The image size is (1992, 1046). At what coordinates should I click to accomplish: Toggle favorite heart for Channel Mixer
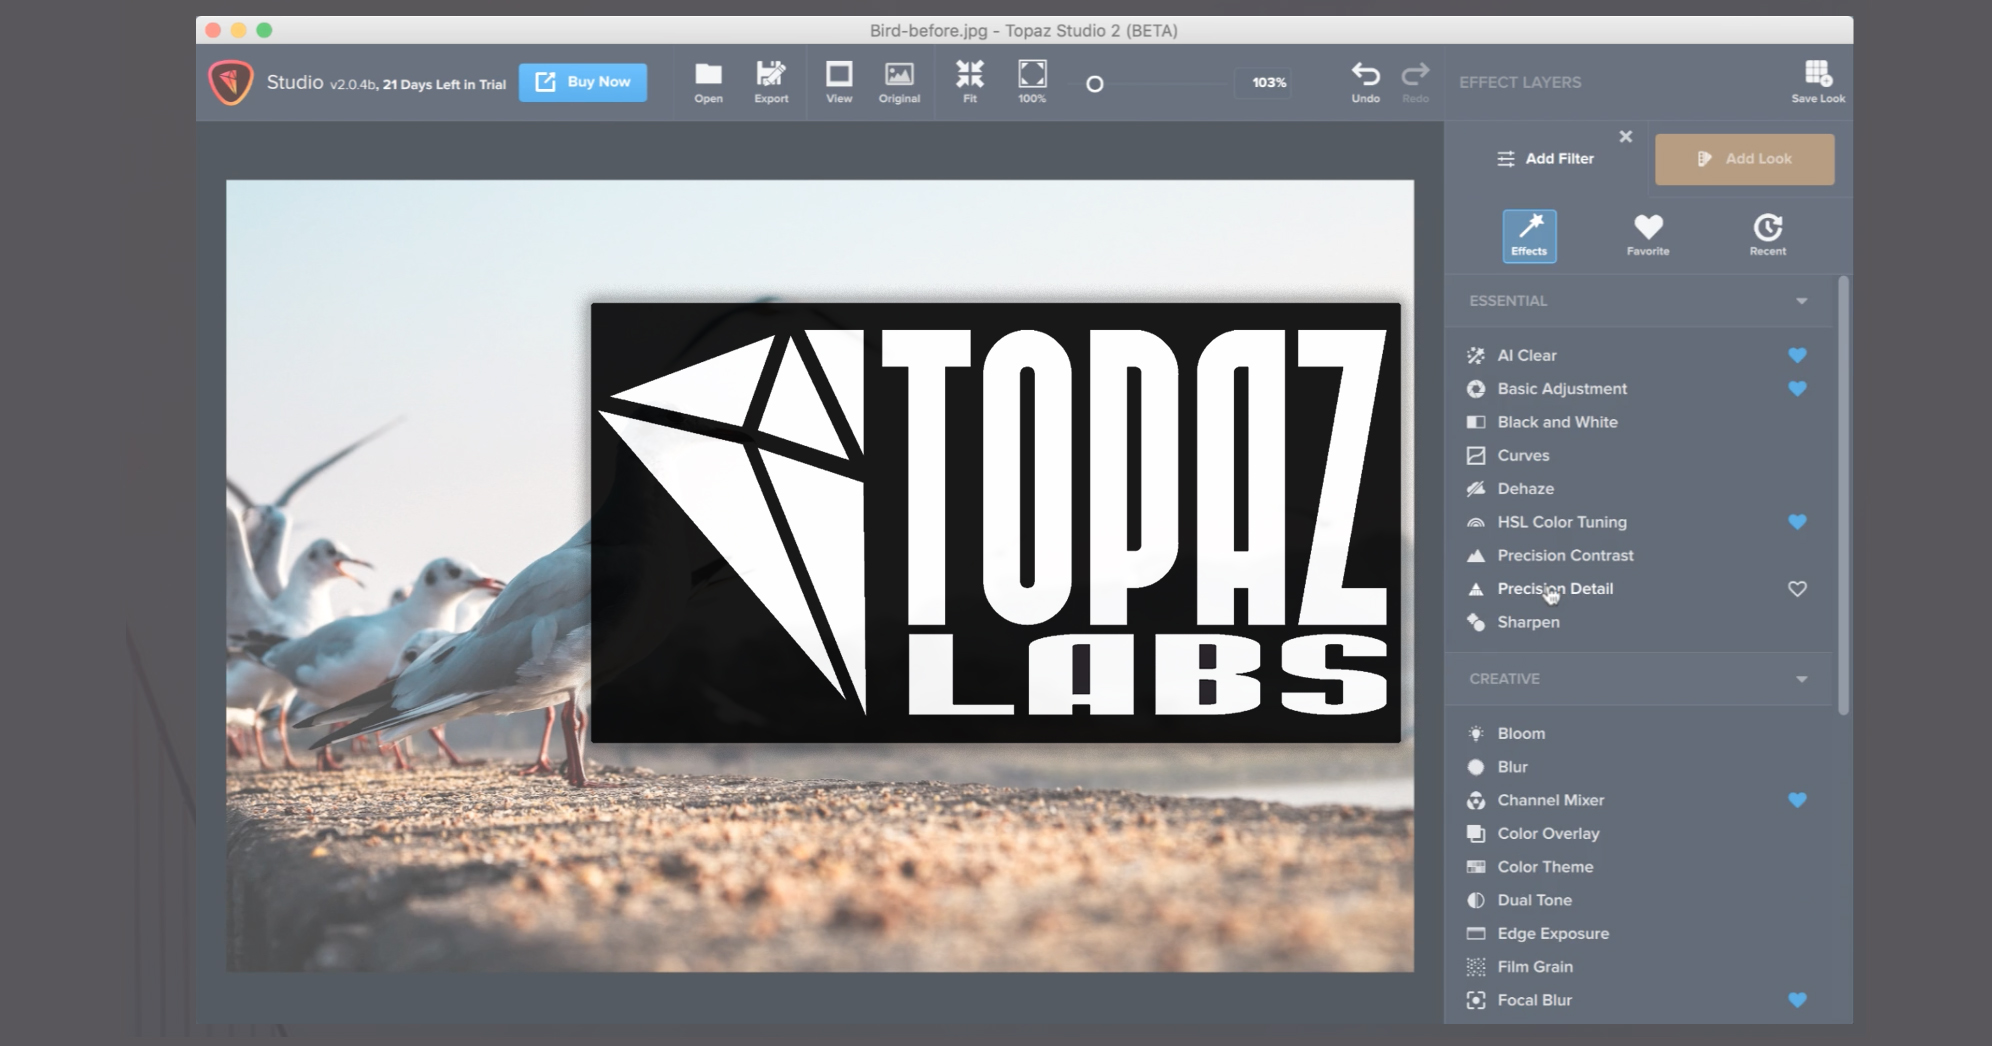(x=1797, y=800)
